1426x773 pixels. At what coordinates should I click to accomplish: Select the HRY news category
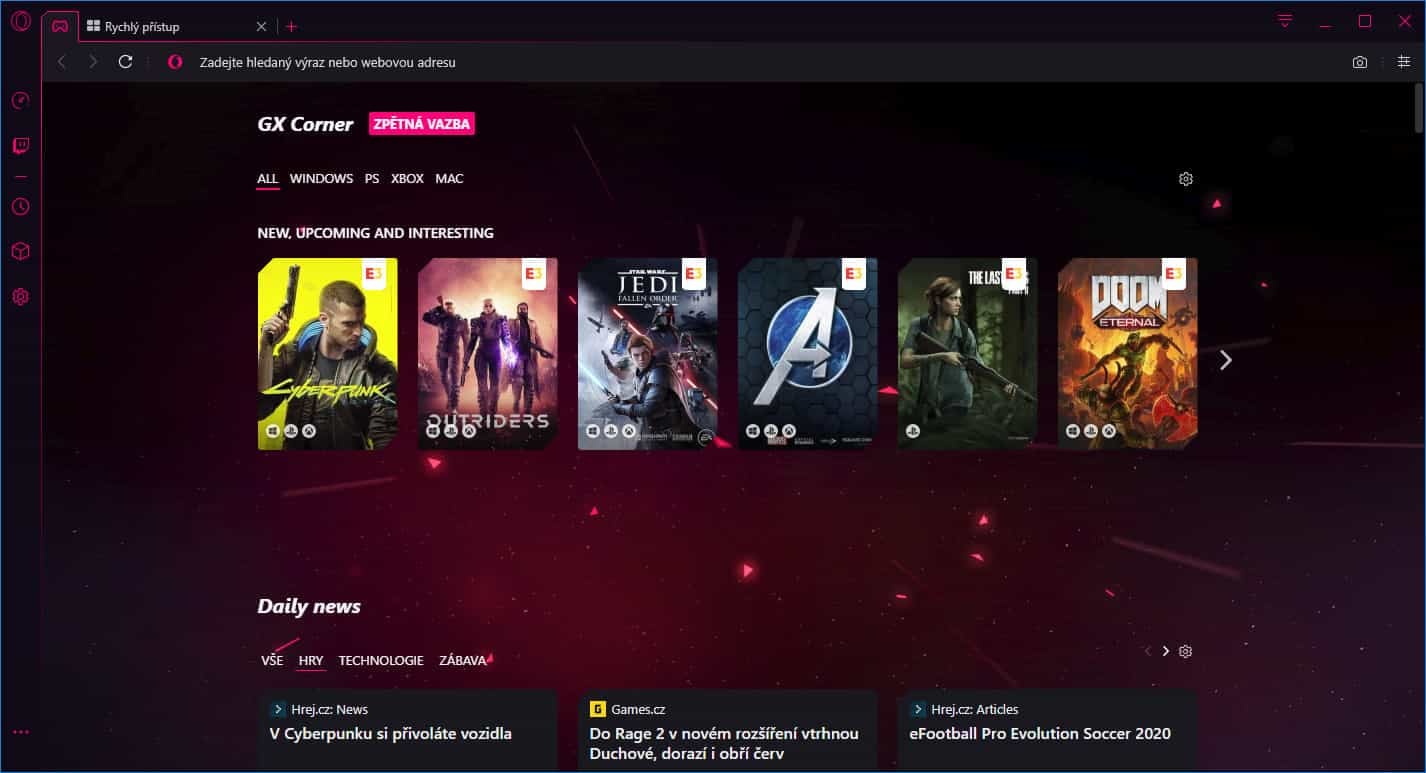point(311,661)
